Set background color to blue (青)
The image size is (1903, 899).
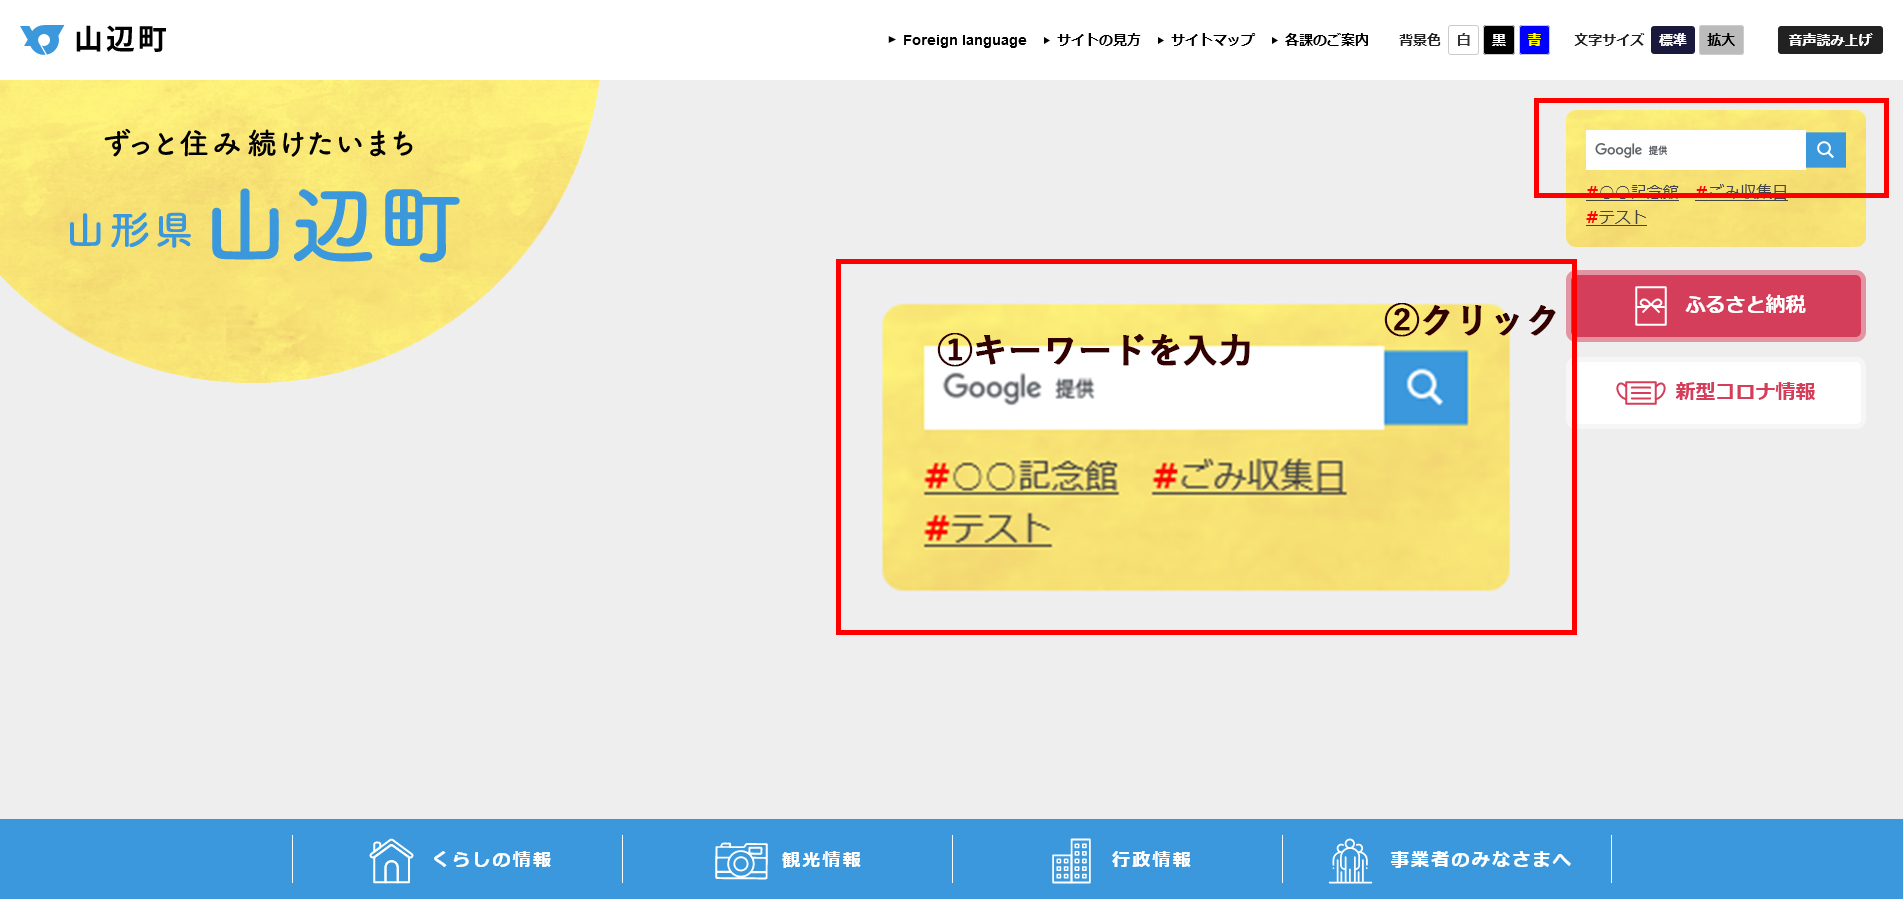pos(1534,40)
